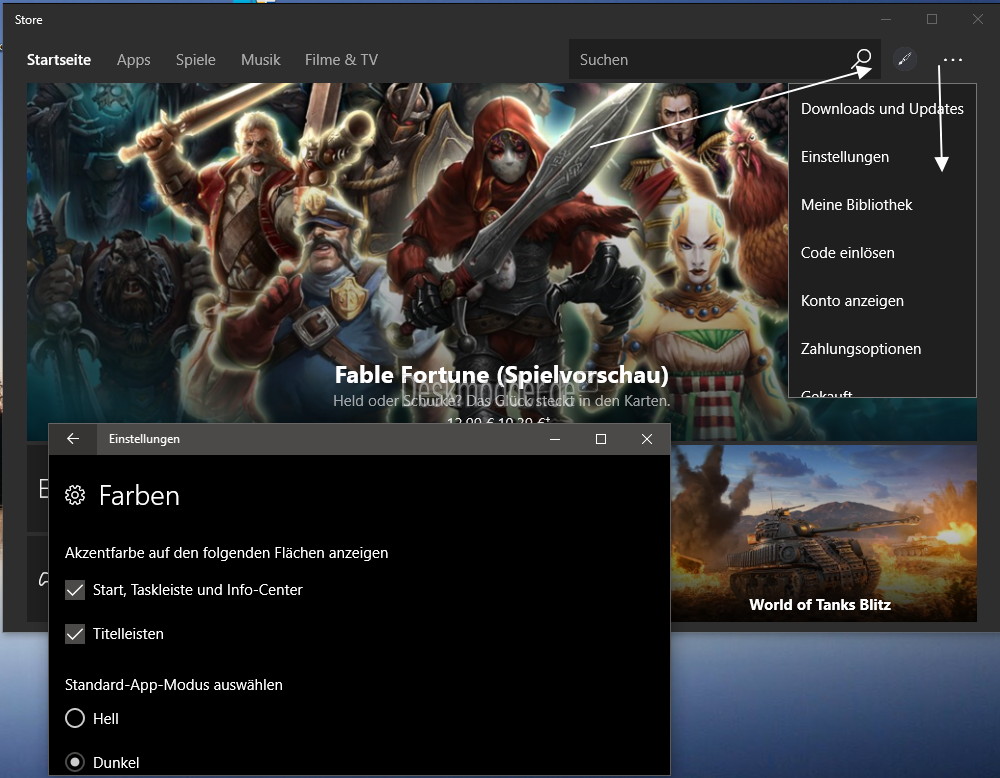The width and height of the screenshot is (1000, 778).
Task: Open the Filme & TV tab
Action: [x=341, y=60]
